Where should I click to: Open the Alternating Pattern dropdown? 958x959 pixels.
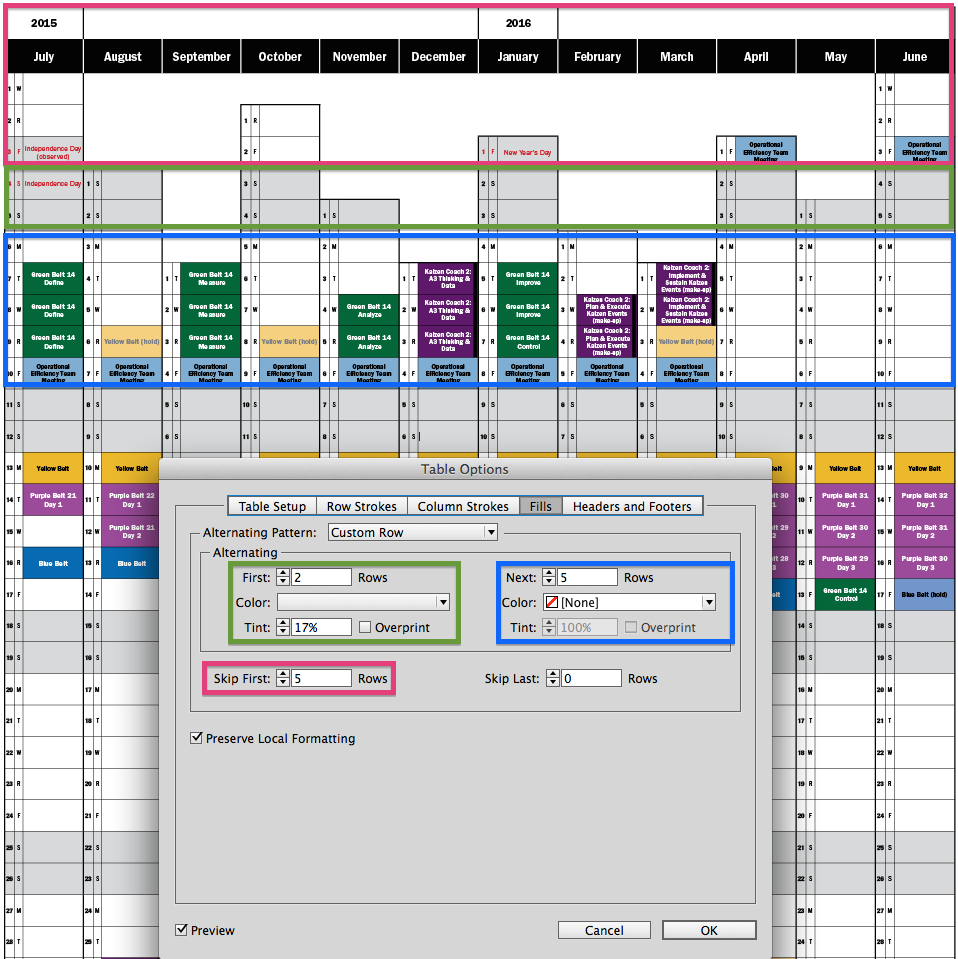[413, 532]
